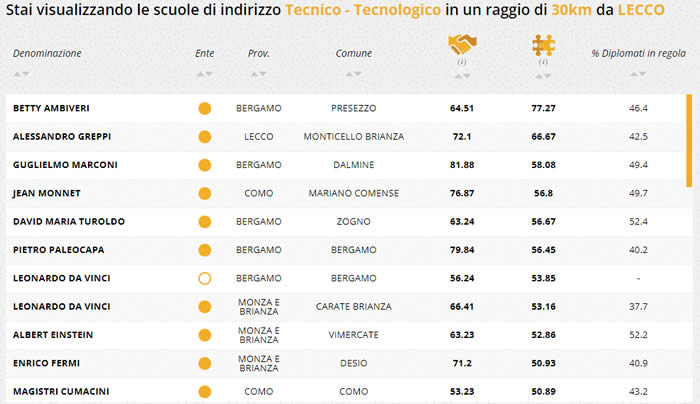
Task: Click hollow Ente circle for Leonardo Da Vinci Bergamo
Action: (204, 279)
